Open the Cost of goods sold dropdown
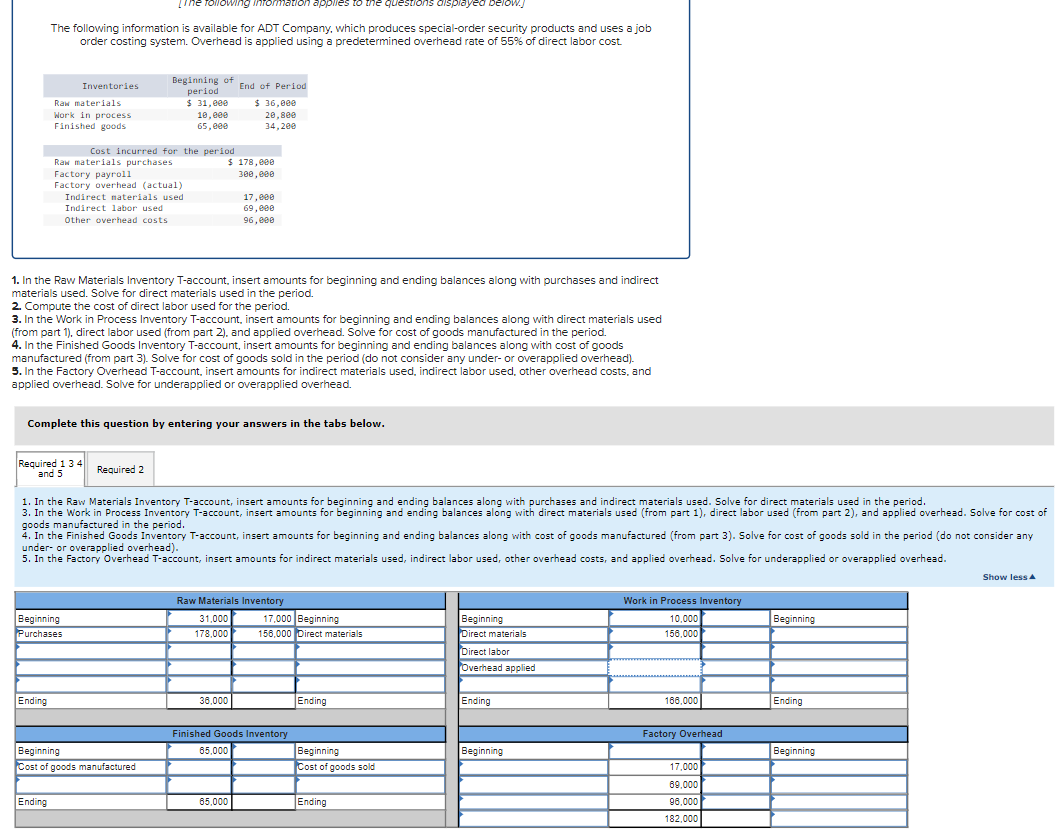The width and height of the screenshot is (1063, 831). (x=370, y=767)
